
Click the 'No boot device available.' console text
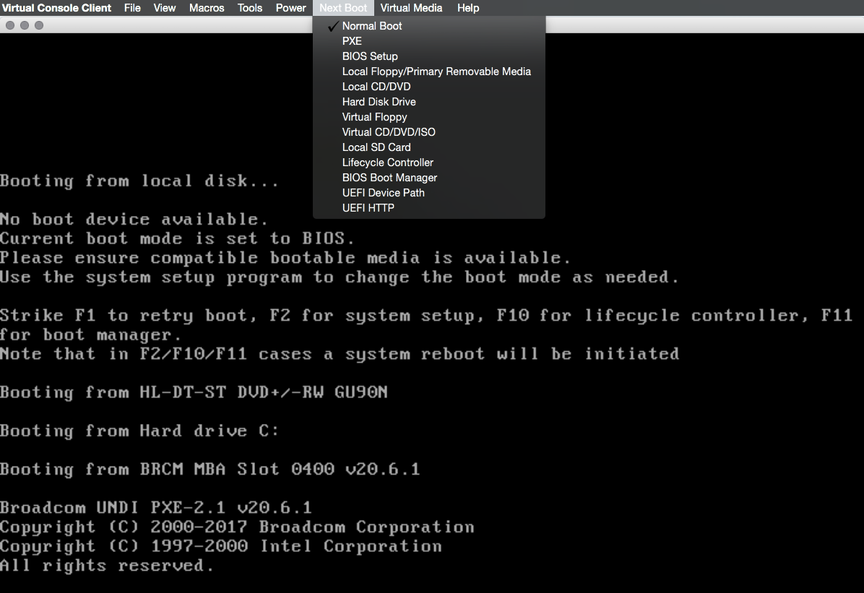coord(134,219)
